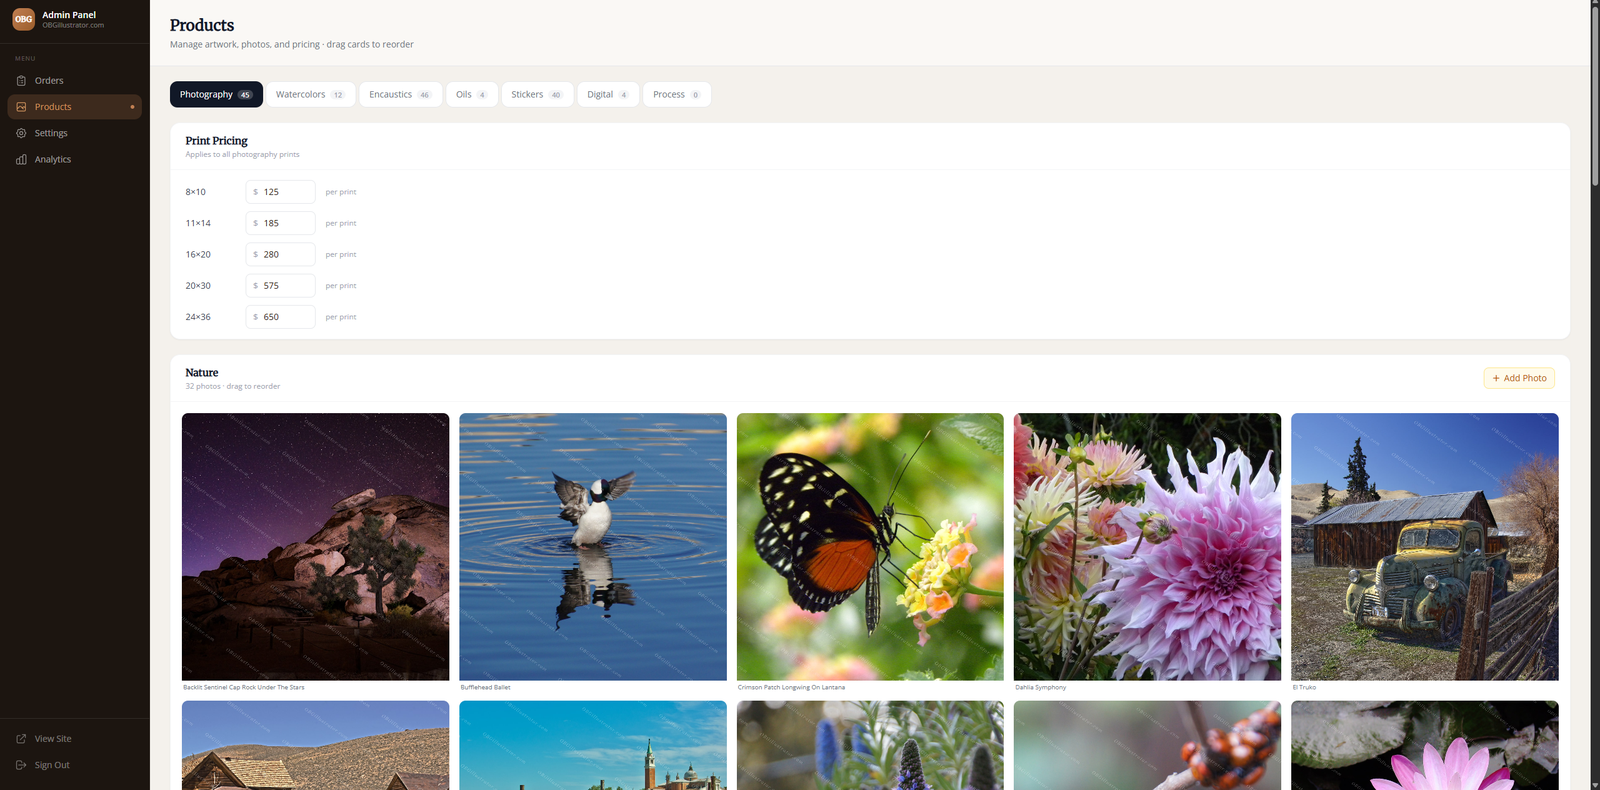The width and height of the screenshot is (1600, 790).
Task: Open the Crimson Patch Longwing butterfly photo
Action: [x=870, y=547]
